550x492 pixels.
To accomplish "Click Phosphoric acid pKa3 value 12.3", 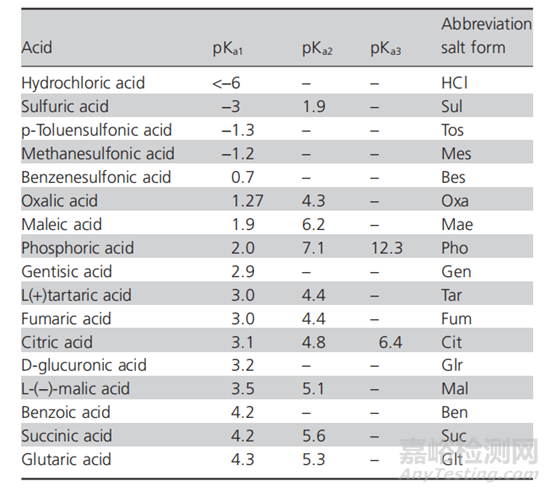I will point(387,248).
